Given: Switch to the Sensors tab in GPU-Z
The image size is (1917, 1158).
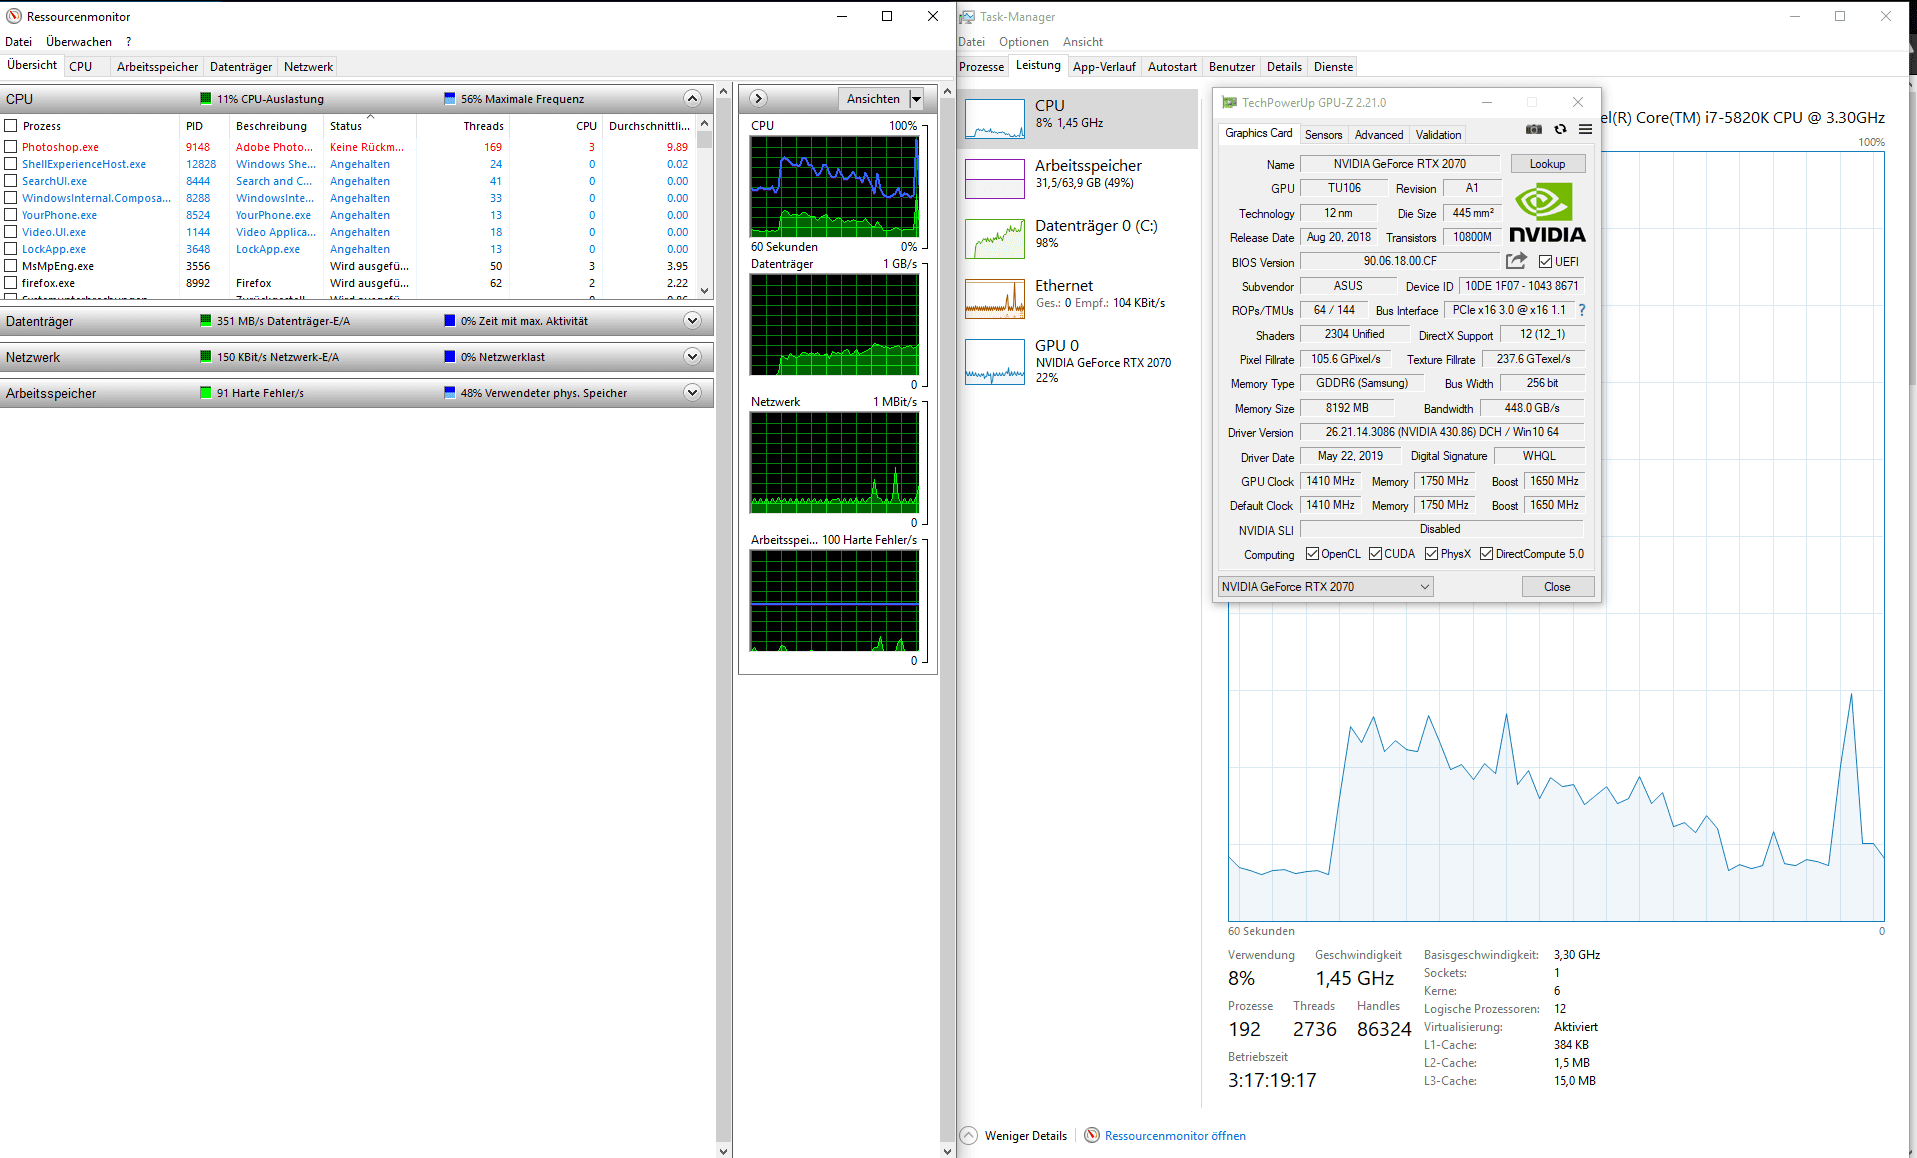Looking at the screenshot, I should pyautogui.click(x=1323, y=135).
